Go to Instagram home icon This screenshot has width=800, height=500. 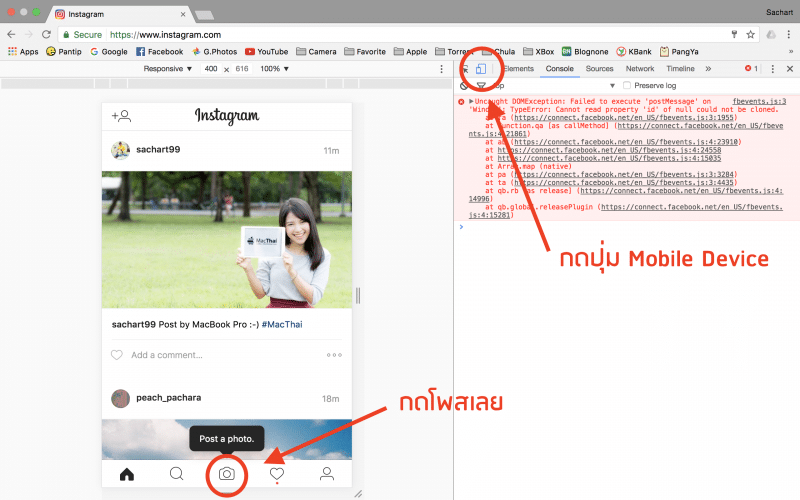coord(127,474)
